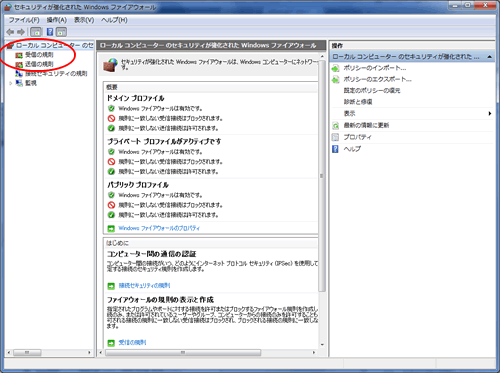Viewport: 500px width, 373px height.
Task: Open the Windows ファイアウォールのプロパティ link
Action: (x=159, y=228)
